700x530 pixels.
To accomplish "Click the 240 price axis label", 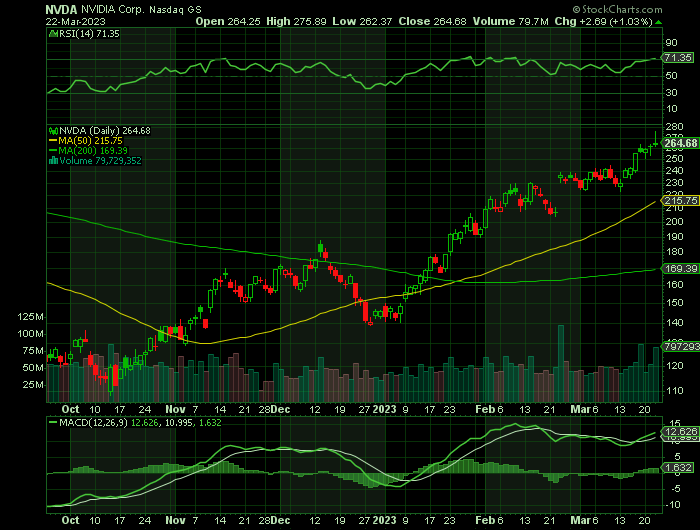I will [674, 171].
